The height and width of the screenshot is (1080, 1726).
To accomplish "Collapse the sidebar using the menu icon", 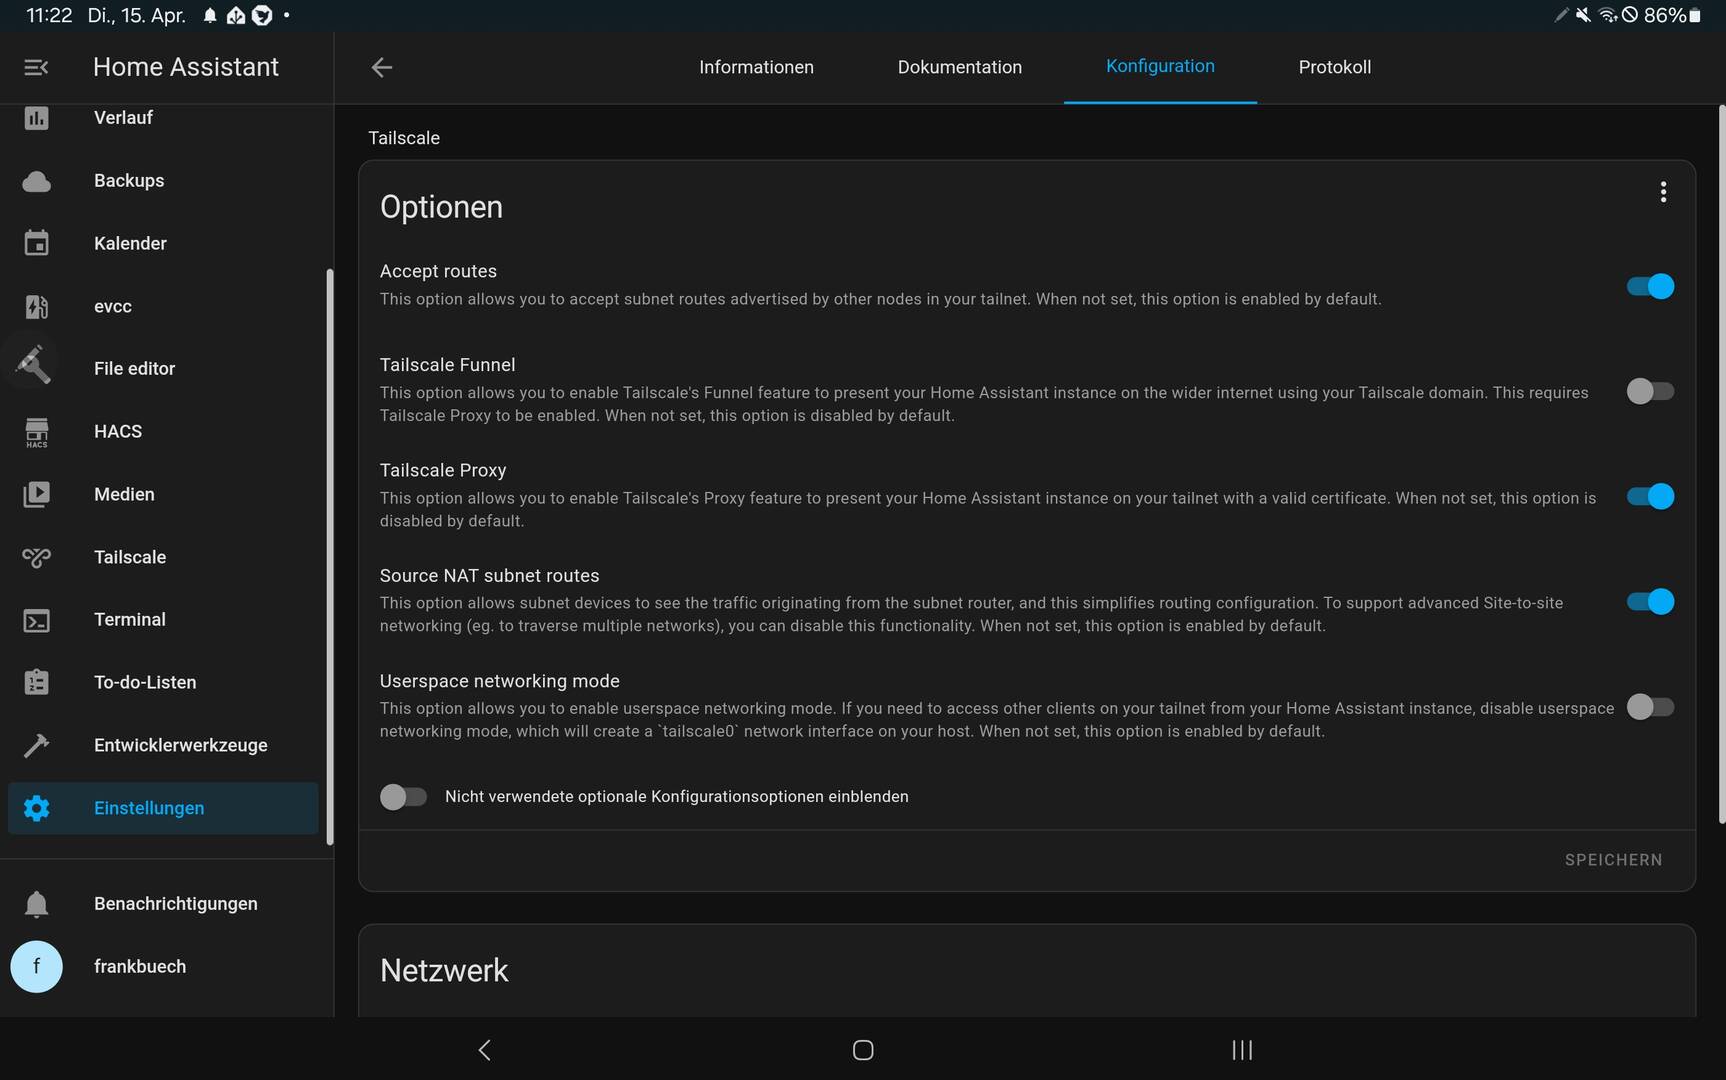I will [36, 67].
